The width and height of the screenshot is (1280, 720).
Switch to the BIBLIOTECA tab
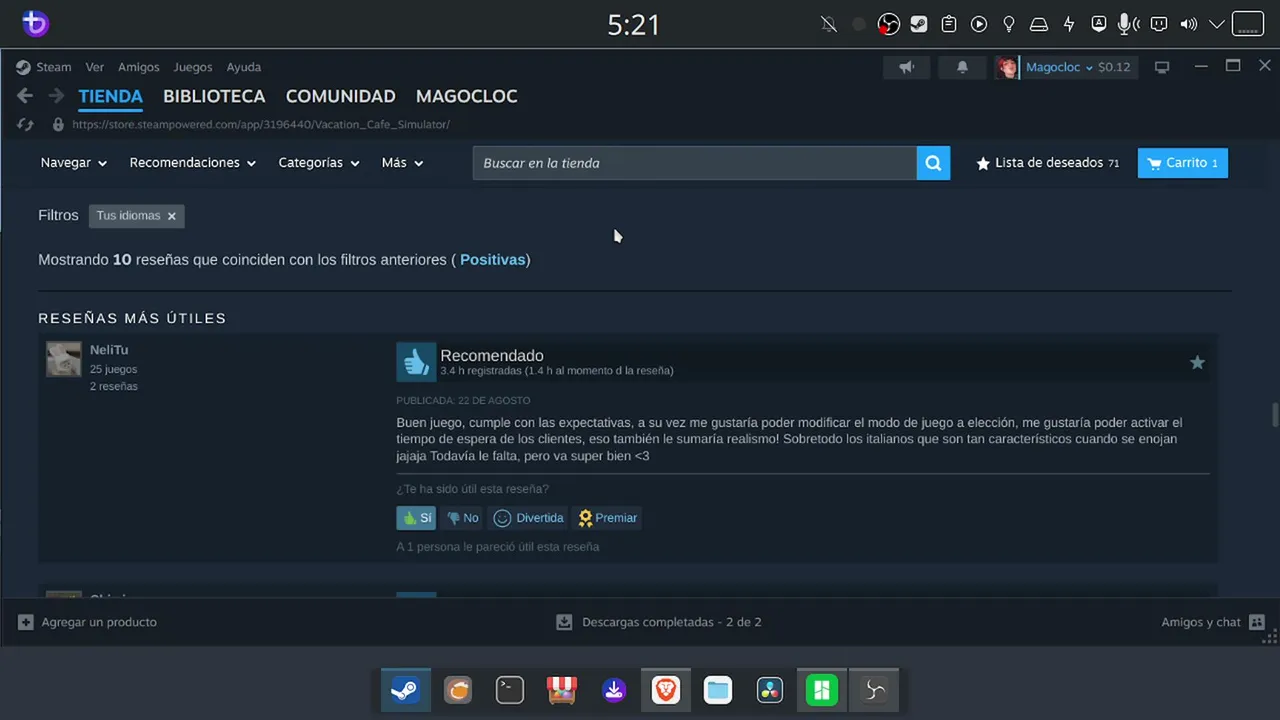click(x=214, y=97)
